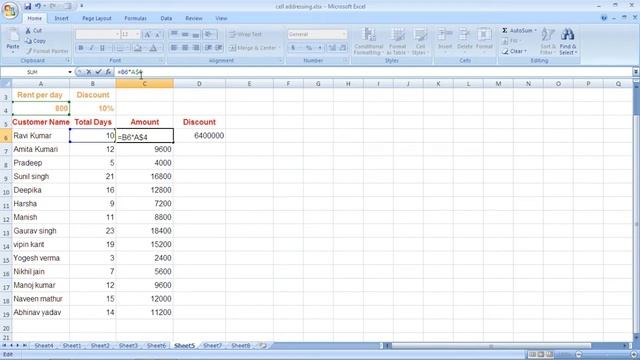Open the AutoSum dropdown arrow
The image size is (640, 360).
tap(536, 31)
